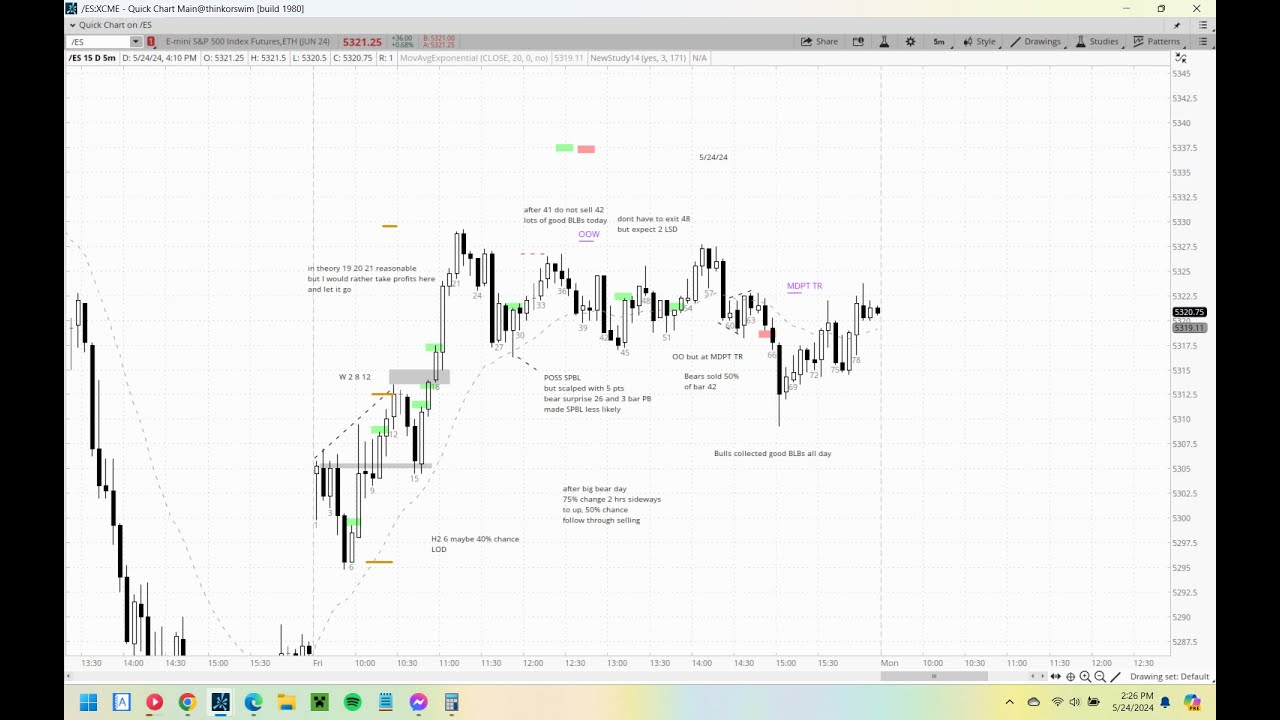Image resolution: width=1280 pixels, height=720 pixels.
Task: Click the /ES symbol input field
Action: coord(99,42)
